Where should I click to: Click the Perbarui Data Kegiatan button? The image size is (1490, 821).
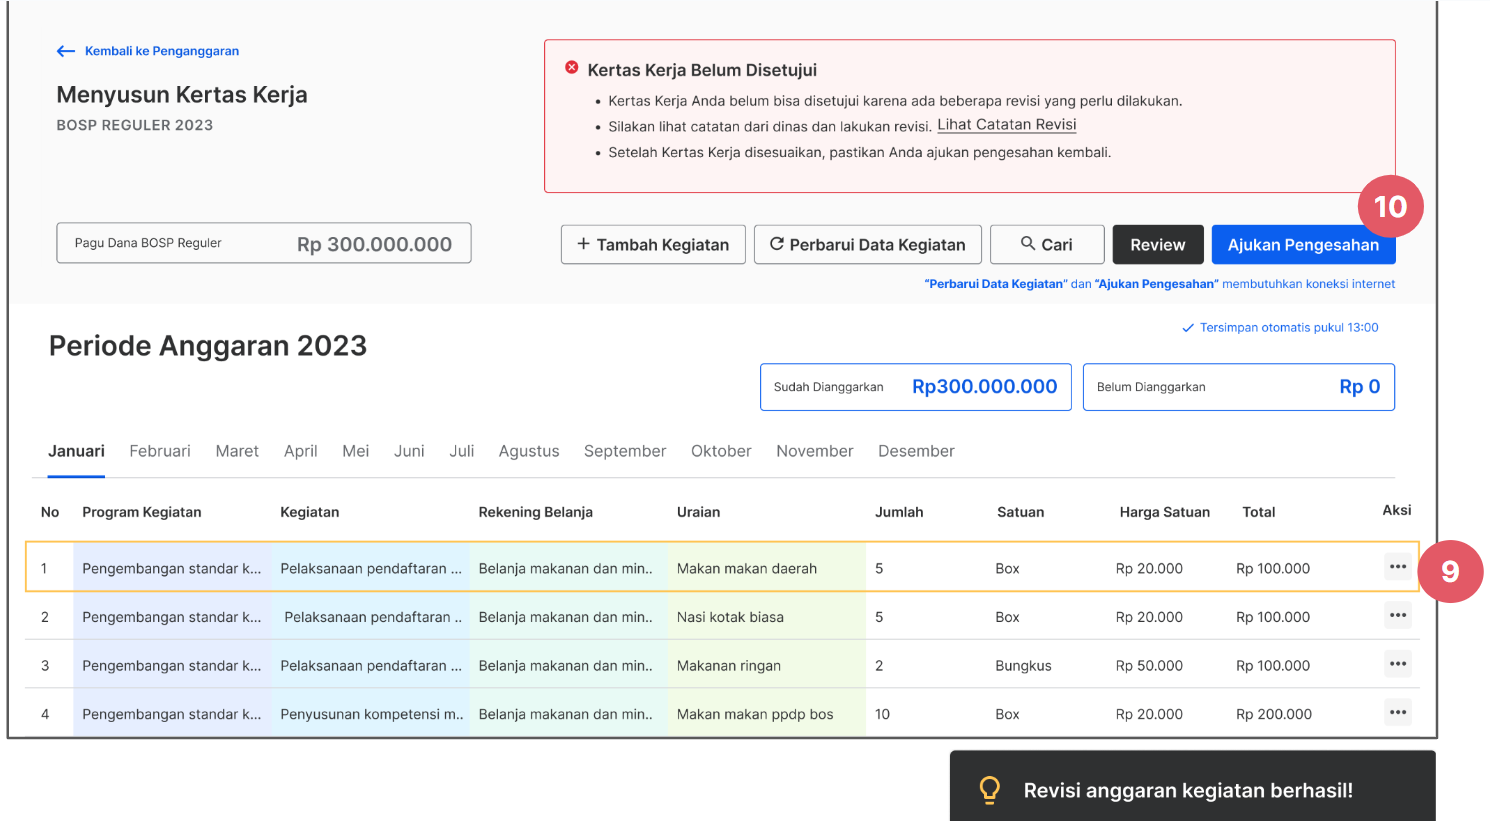(868, 244)
